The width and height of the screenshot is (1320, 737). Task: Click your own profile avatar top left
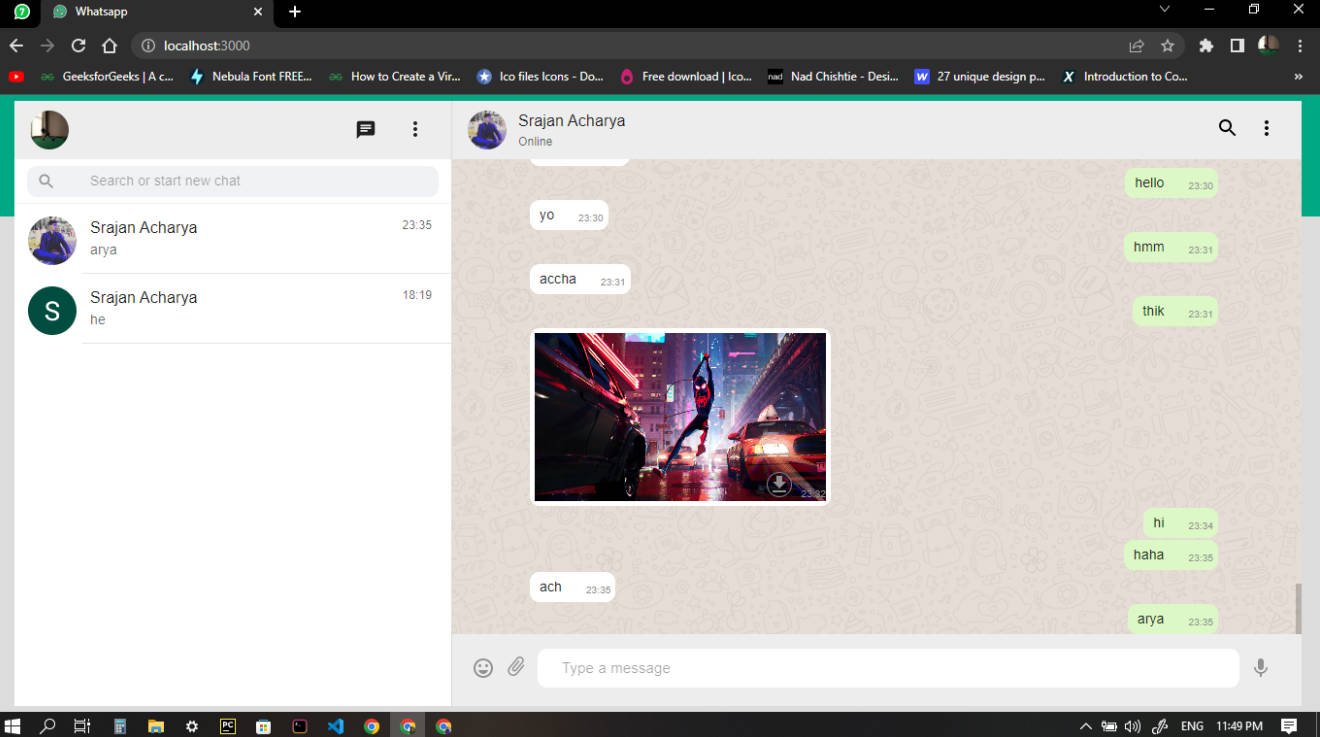(x=49, y=129)
